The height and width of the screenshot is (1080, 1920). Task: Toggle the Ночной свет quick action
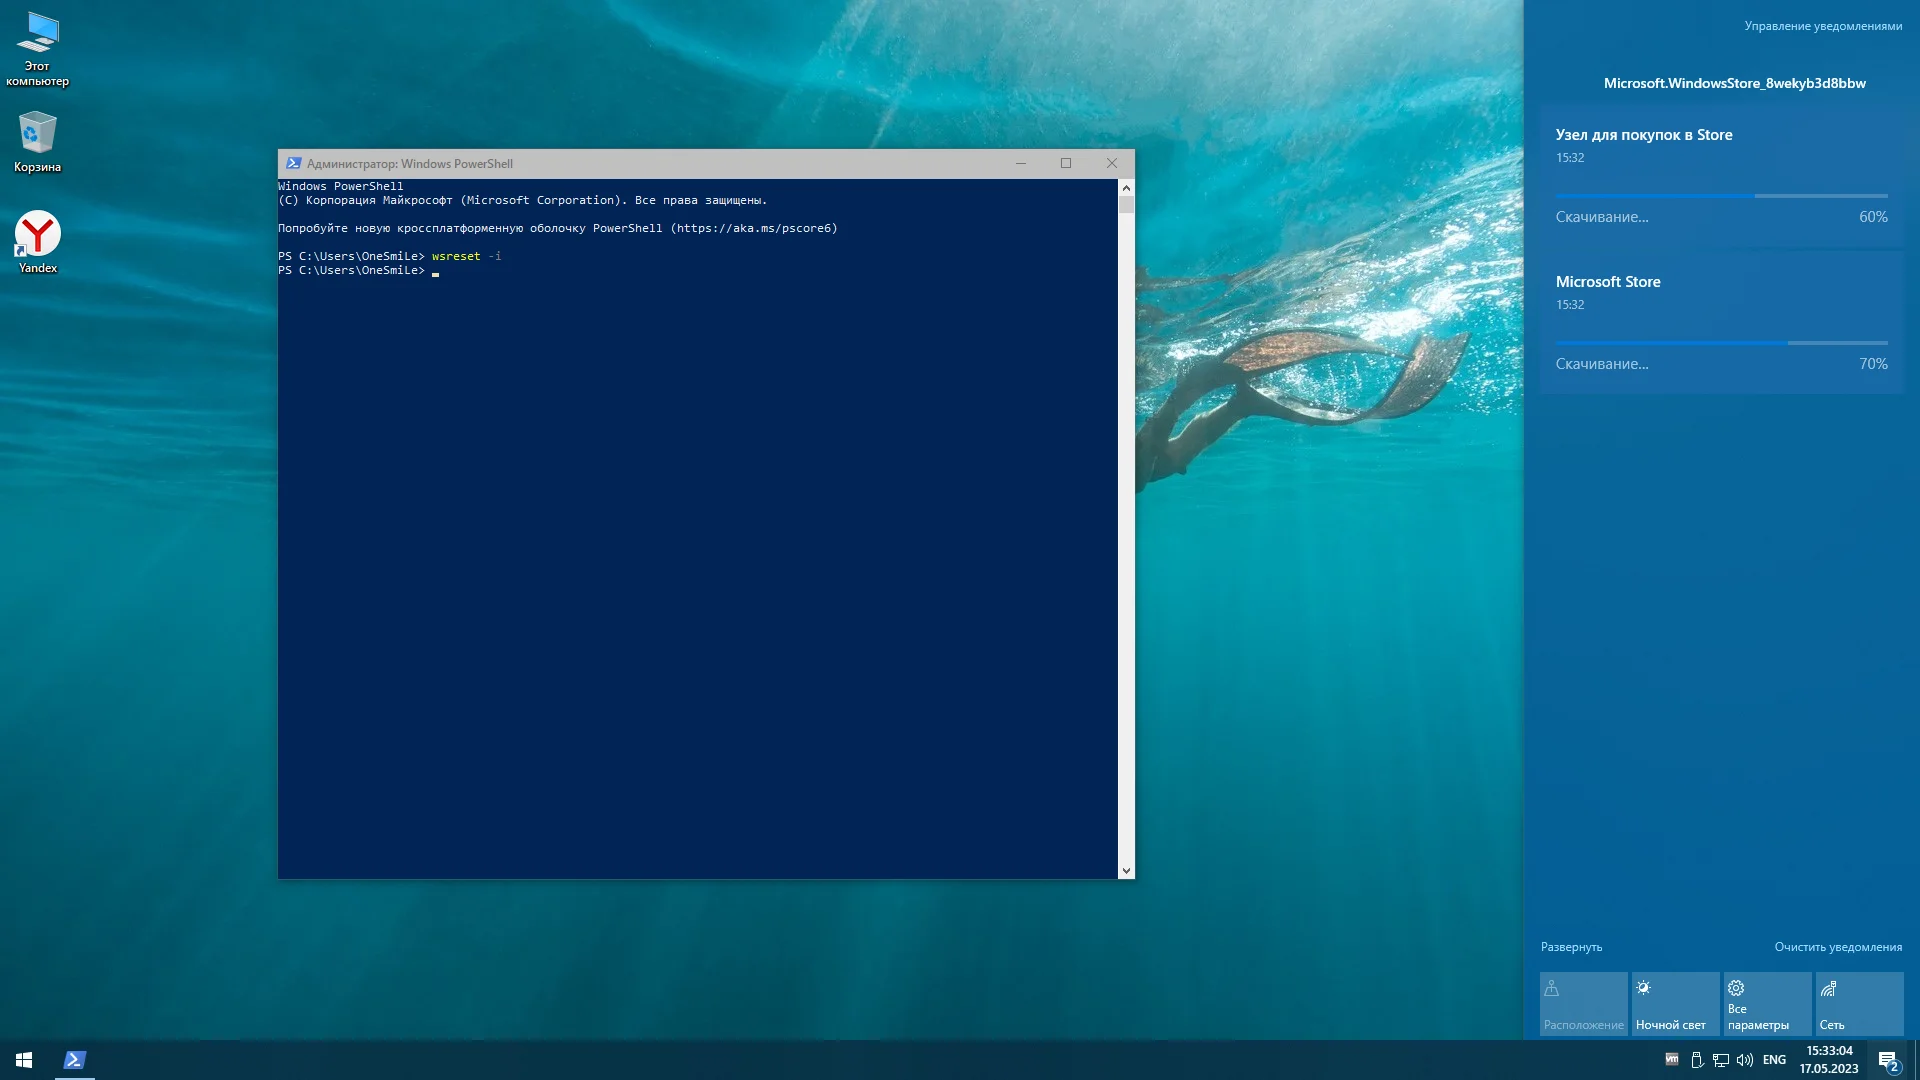[1675, 1004]
